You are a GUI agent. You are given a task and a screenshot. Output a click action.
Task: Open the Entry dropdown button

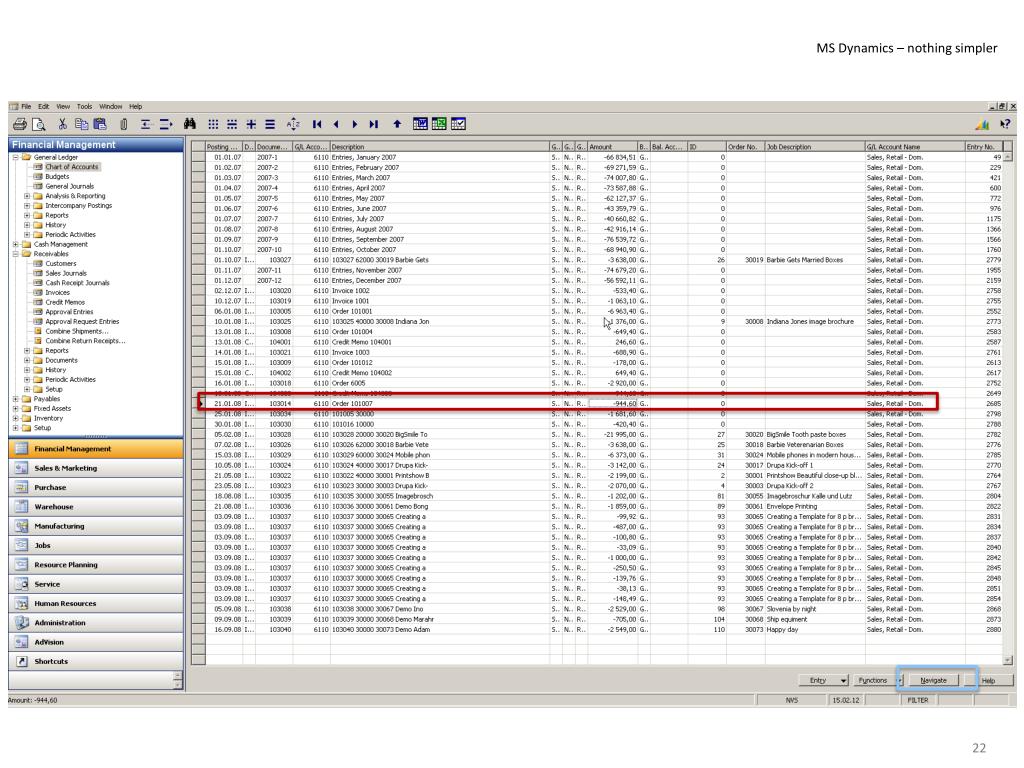pyautogui.click(x=824, y=680)
